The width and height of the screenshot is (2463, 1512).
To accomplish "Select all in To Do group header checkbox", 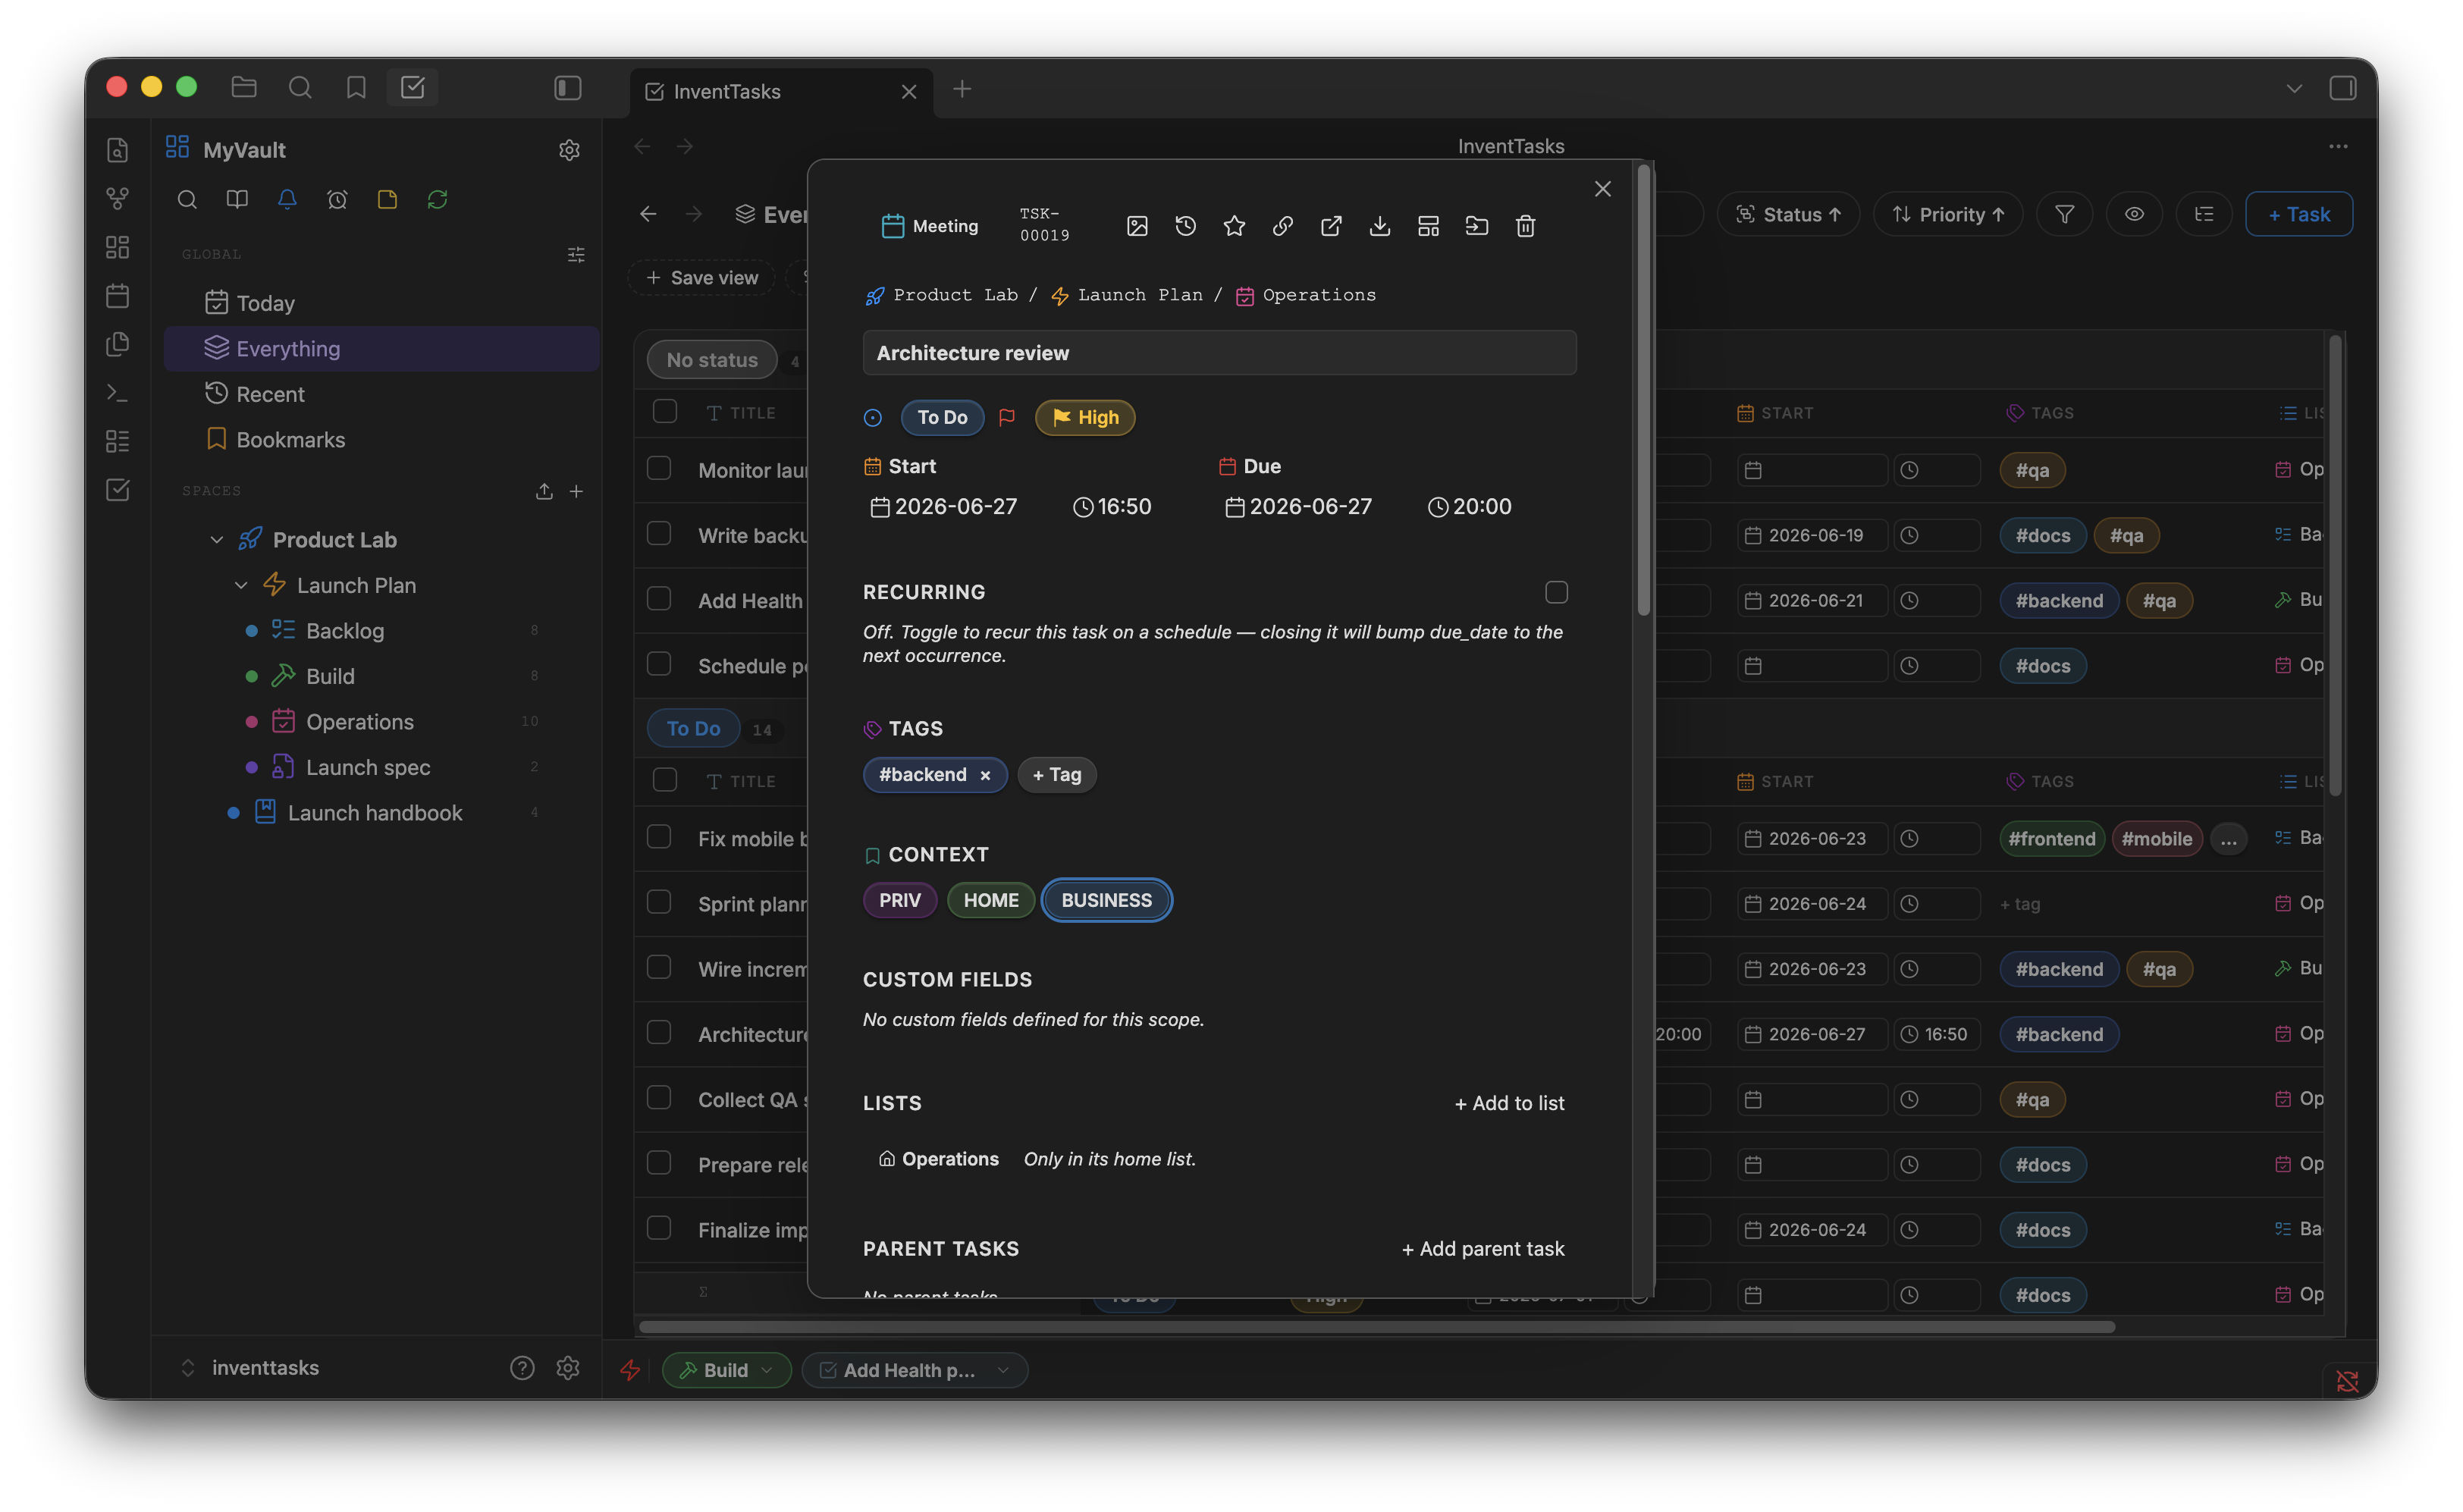I will pyautogui.click(x=665, y=780).
